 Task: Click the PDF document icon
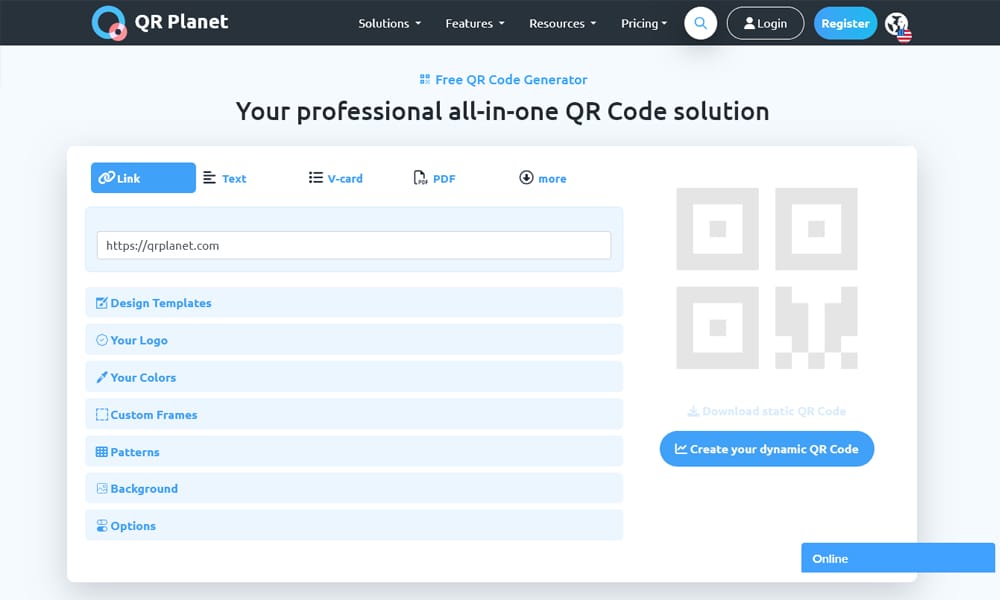[x=419, y=176]
